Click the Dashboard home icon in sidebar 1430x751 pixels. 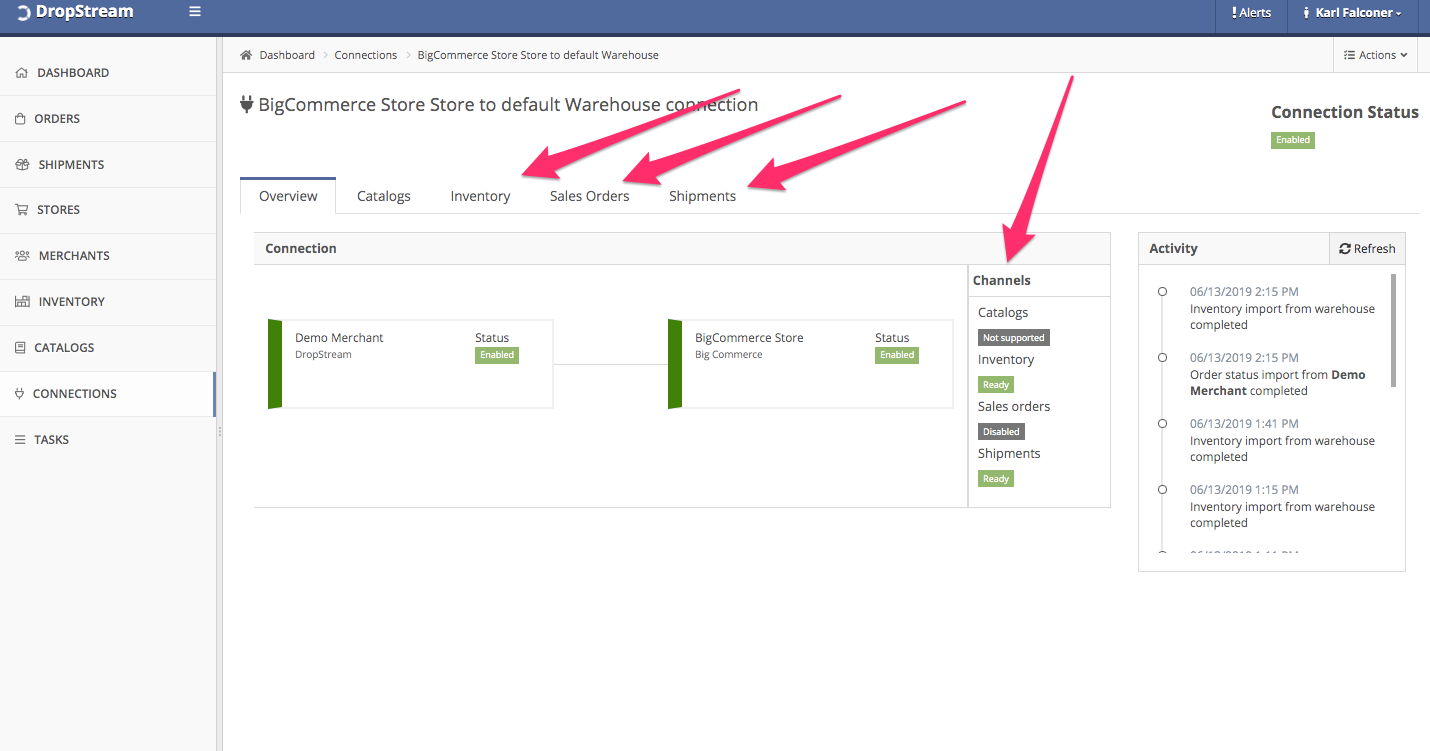pos(22,73)
